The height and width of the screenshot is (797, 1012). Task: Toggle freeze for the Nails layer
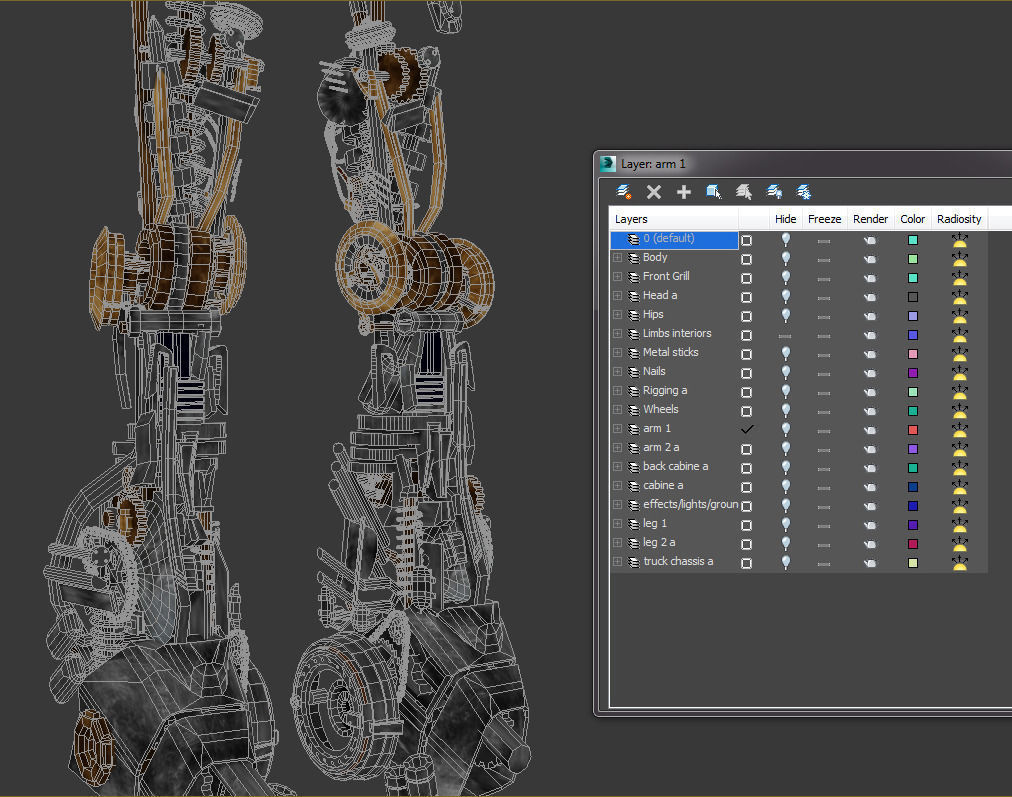click(x=824, y=373)
